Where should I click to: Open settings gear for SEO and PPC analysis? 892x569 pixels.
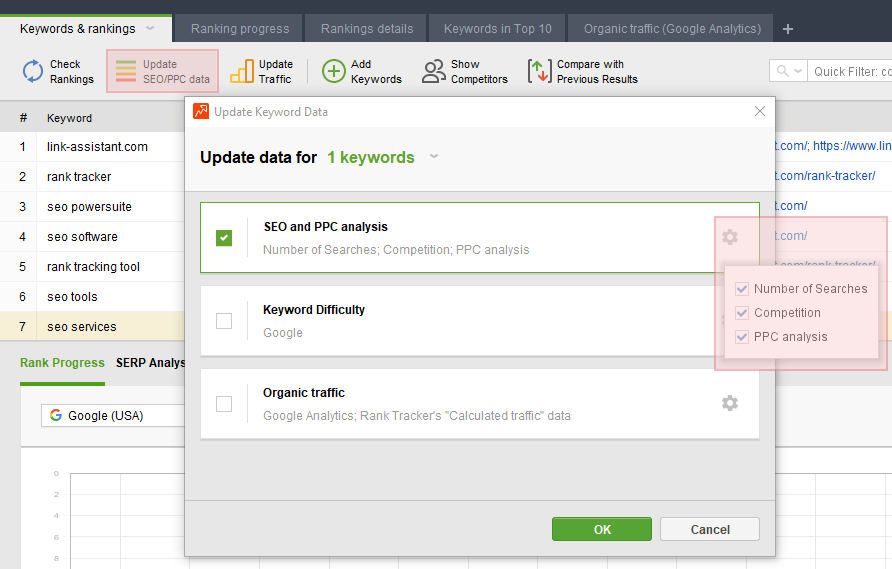click(x=730, y=237)
